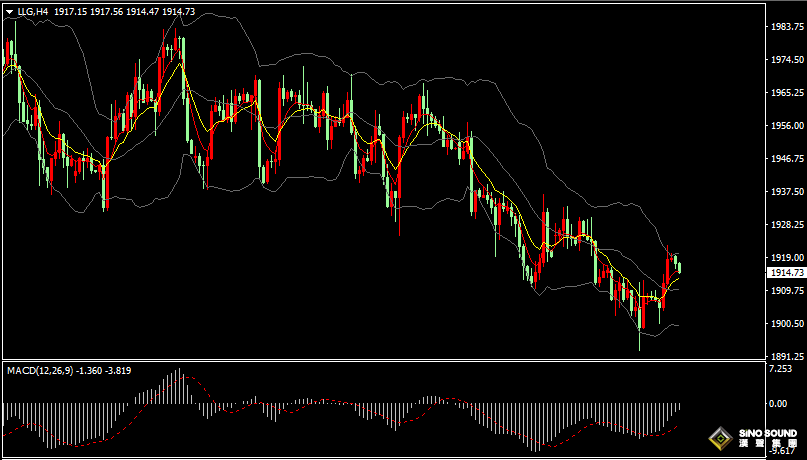807x460 pixels.
Task: Click the 1974.50 price axis label
Action: point(786,60)
